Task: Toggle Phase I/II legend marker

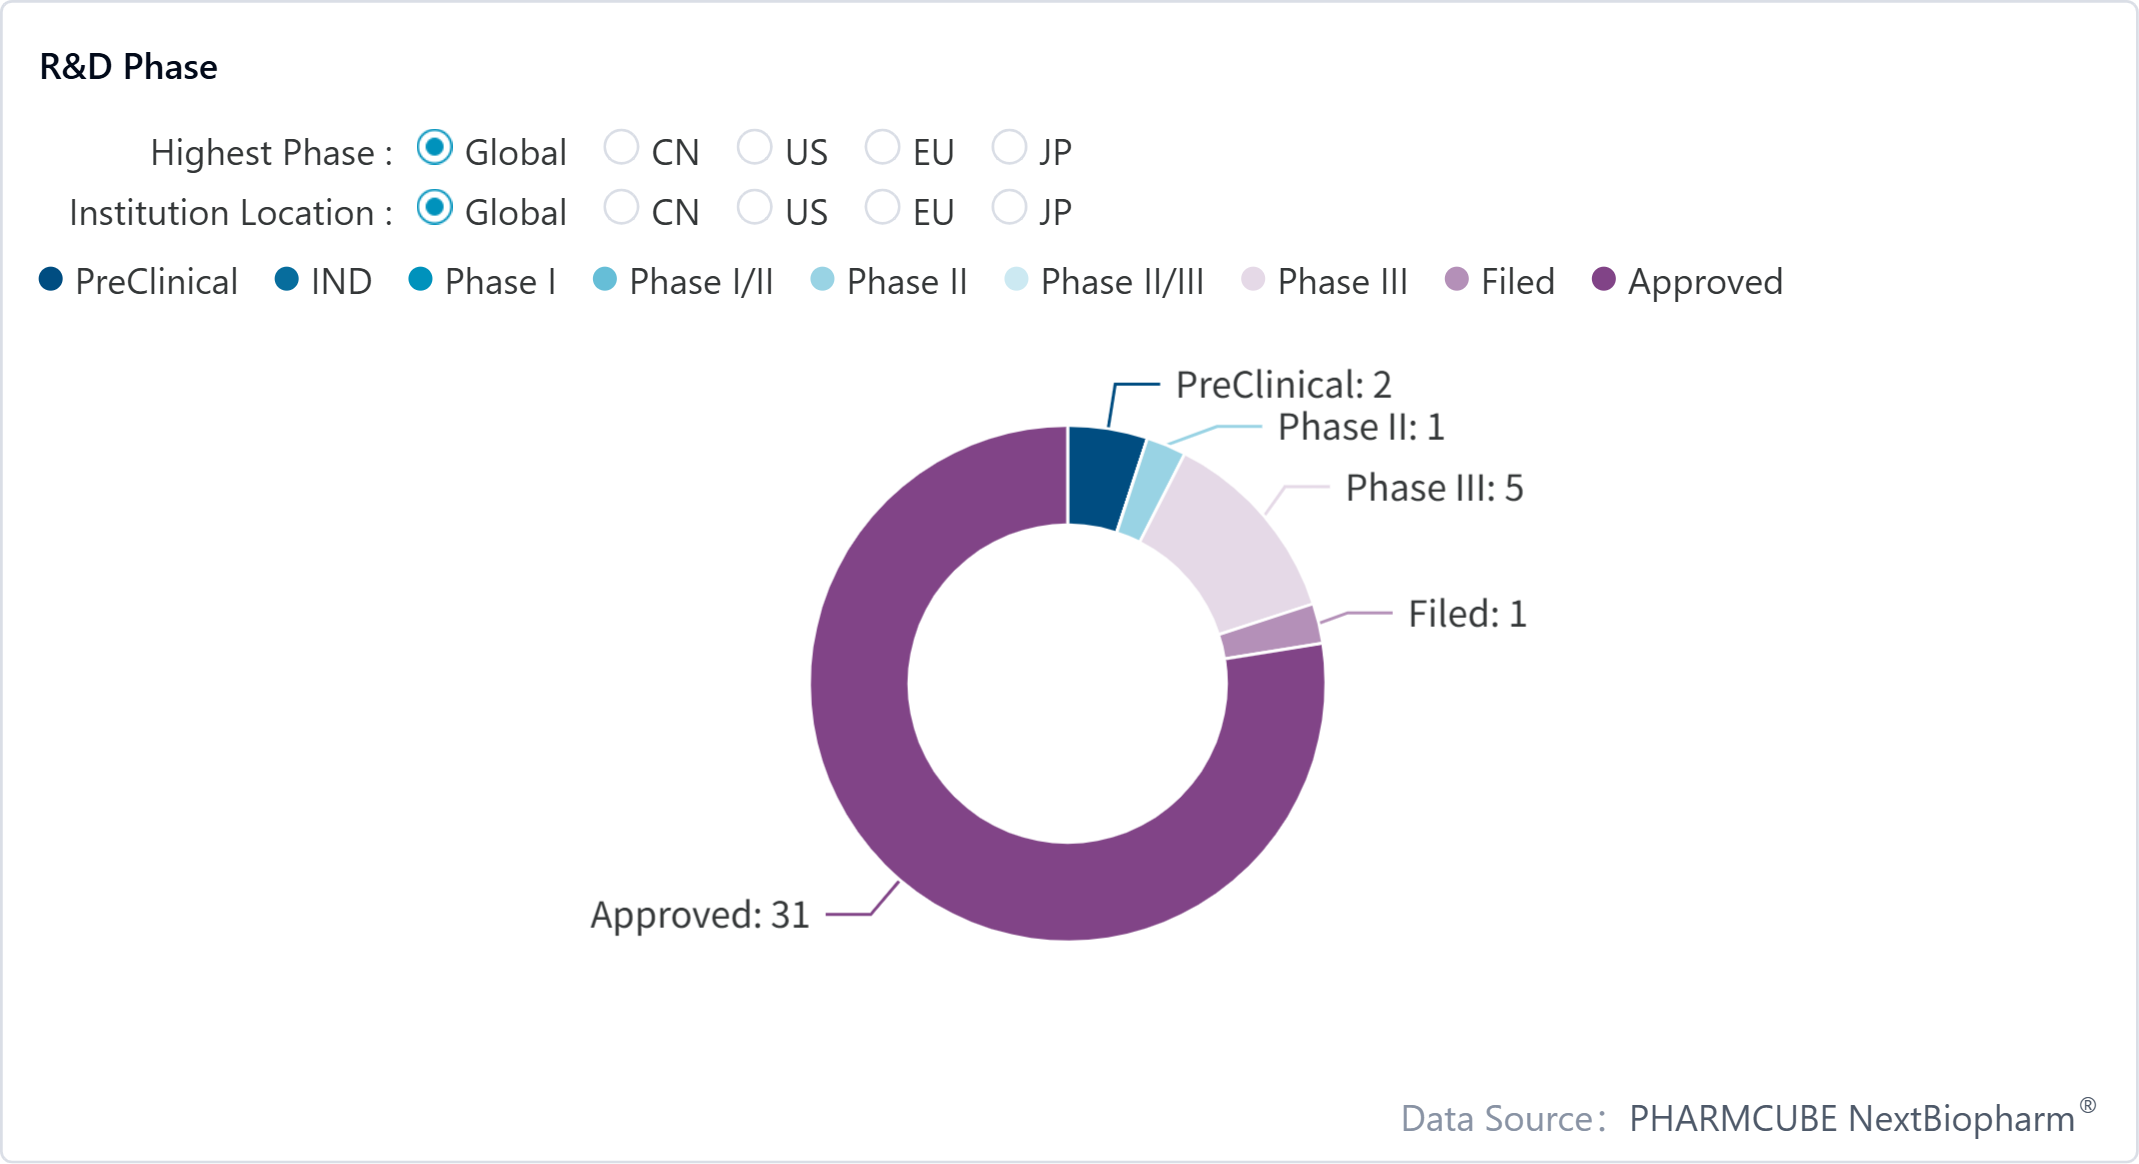Action: point(605,280)
